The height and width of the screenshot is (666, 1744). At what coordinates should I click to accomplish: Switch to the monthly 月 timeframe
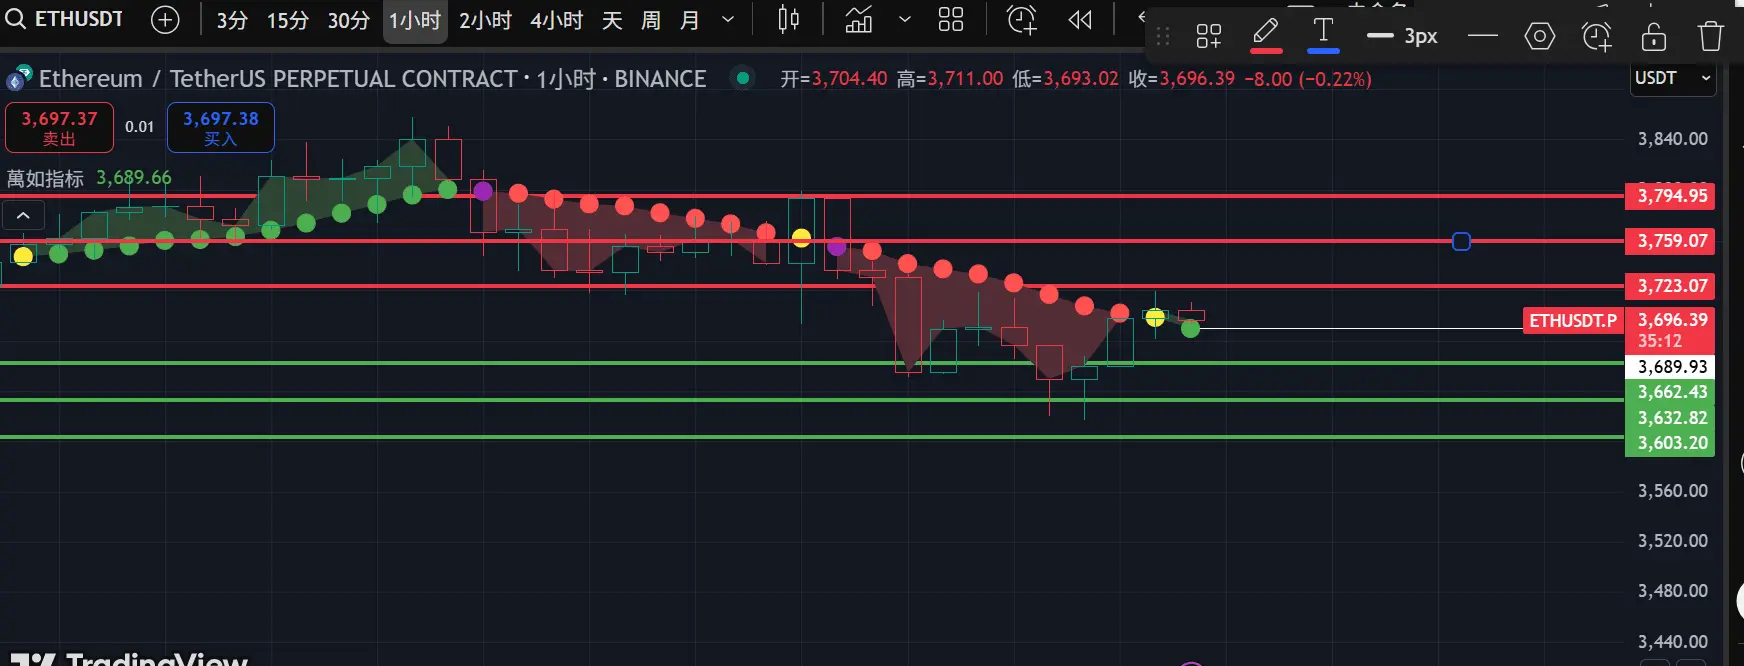690,20
